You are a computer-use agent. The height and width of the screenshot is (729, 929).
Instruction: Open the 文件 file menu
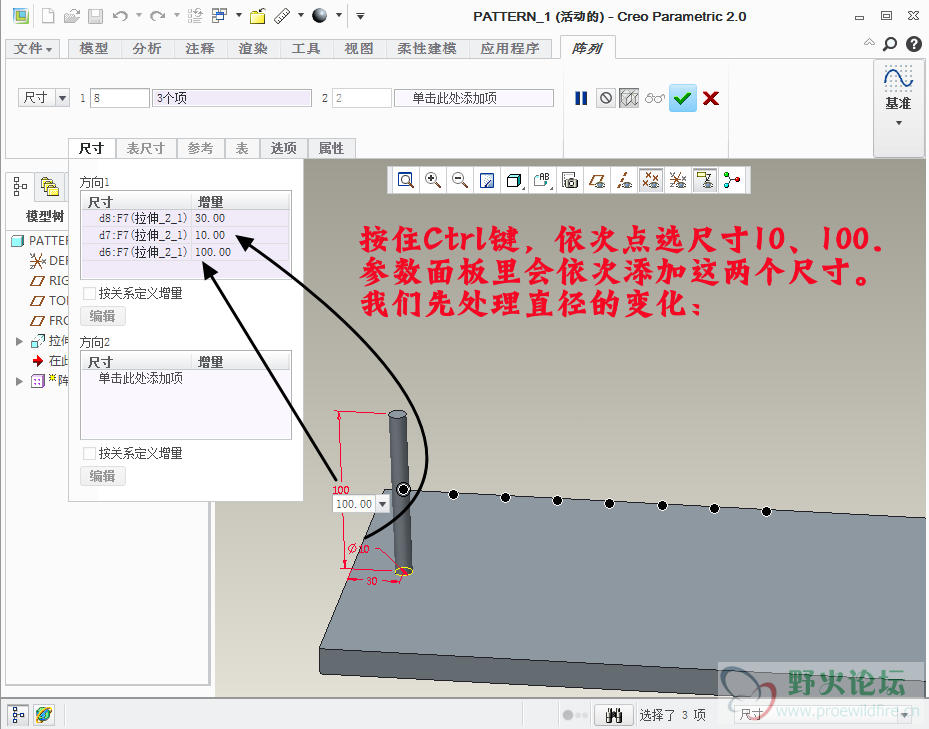click(33, 49)
